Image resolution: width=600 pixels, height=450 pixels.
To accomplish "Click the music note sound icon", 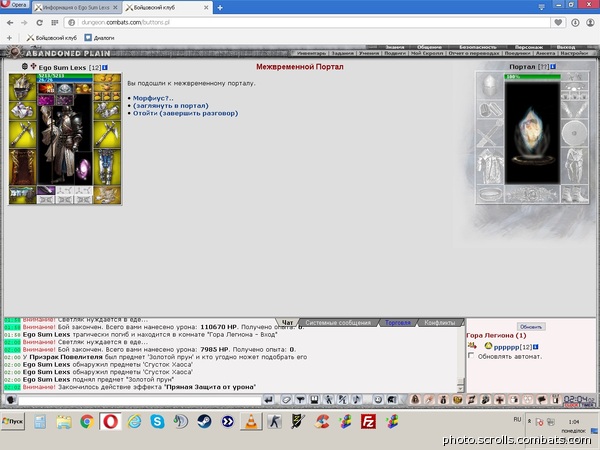I will pyautogui.click(x=356, y=400).
